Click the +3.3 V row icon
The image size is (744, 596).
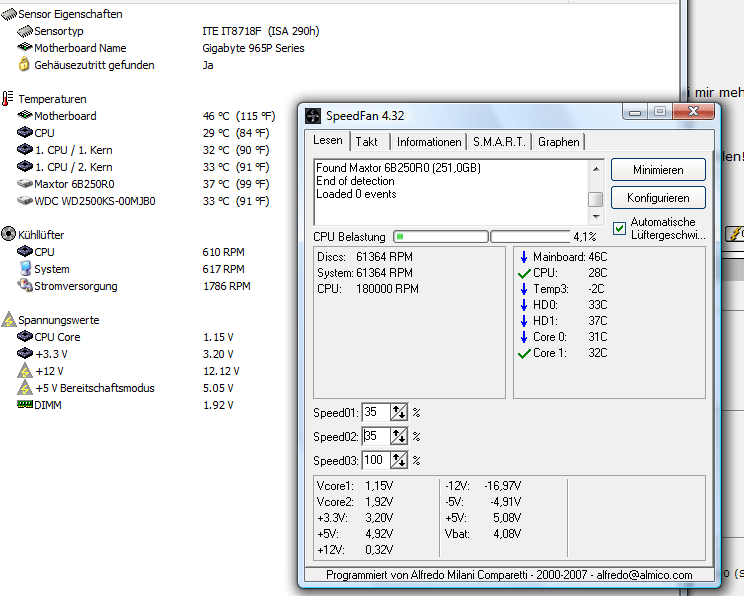point(25,354)
